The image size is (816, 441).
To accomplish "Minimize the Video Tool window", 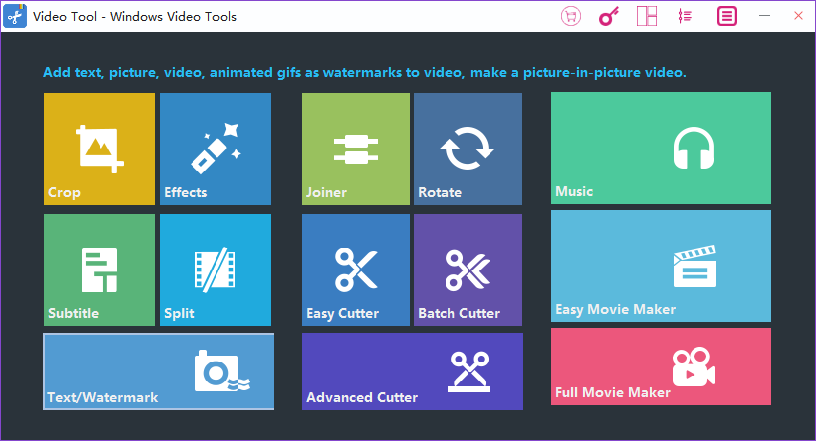I will tap(765, 16).
